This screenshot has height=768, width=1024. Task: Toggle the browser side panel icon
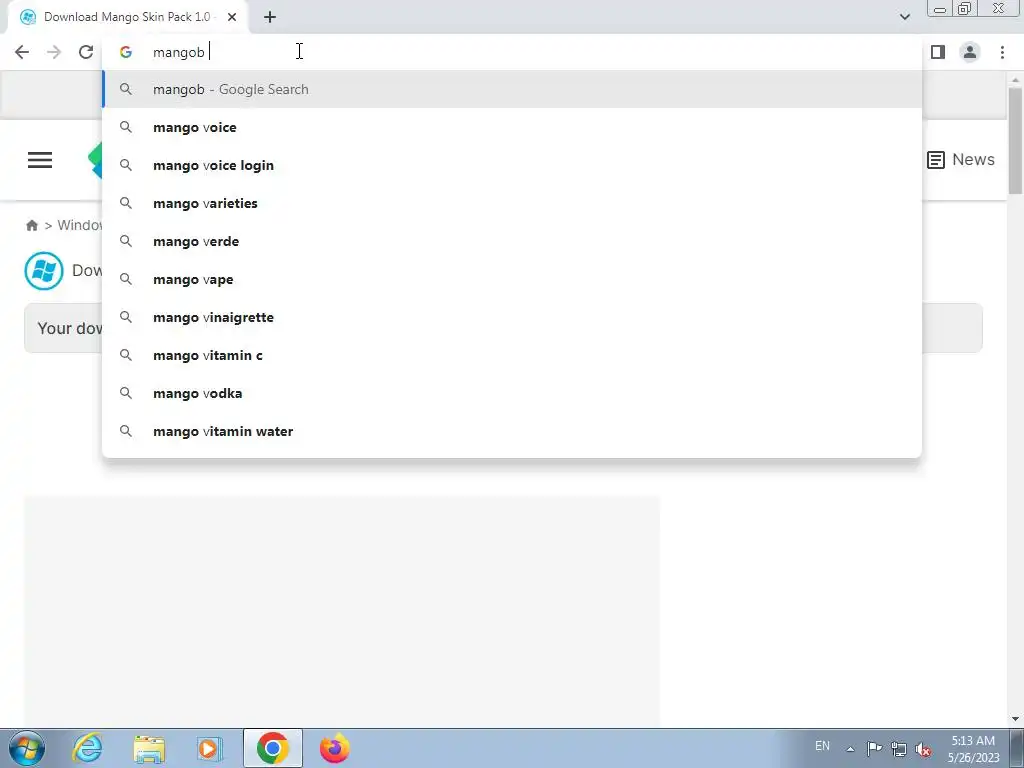(x=938, y=52)
